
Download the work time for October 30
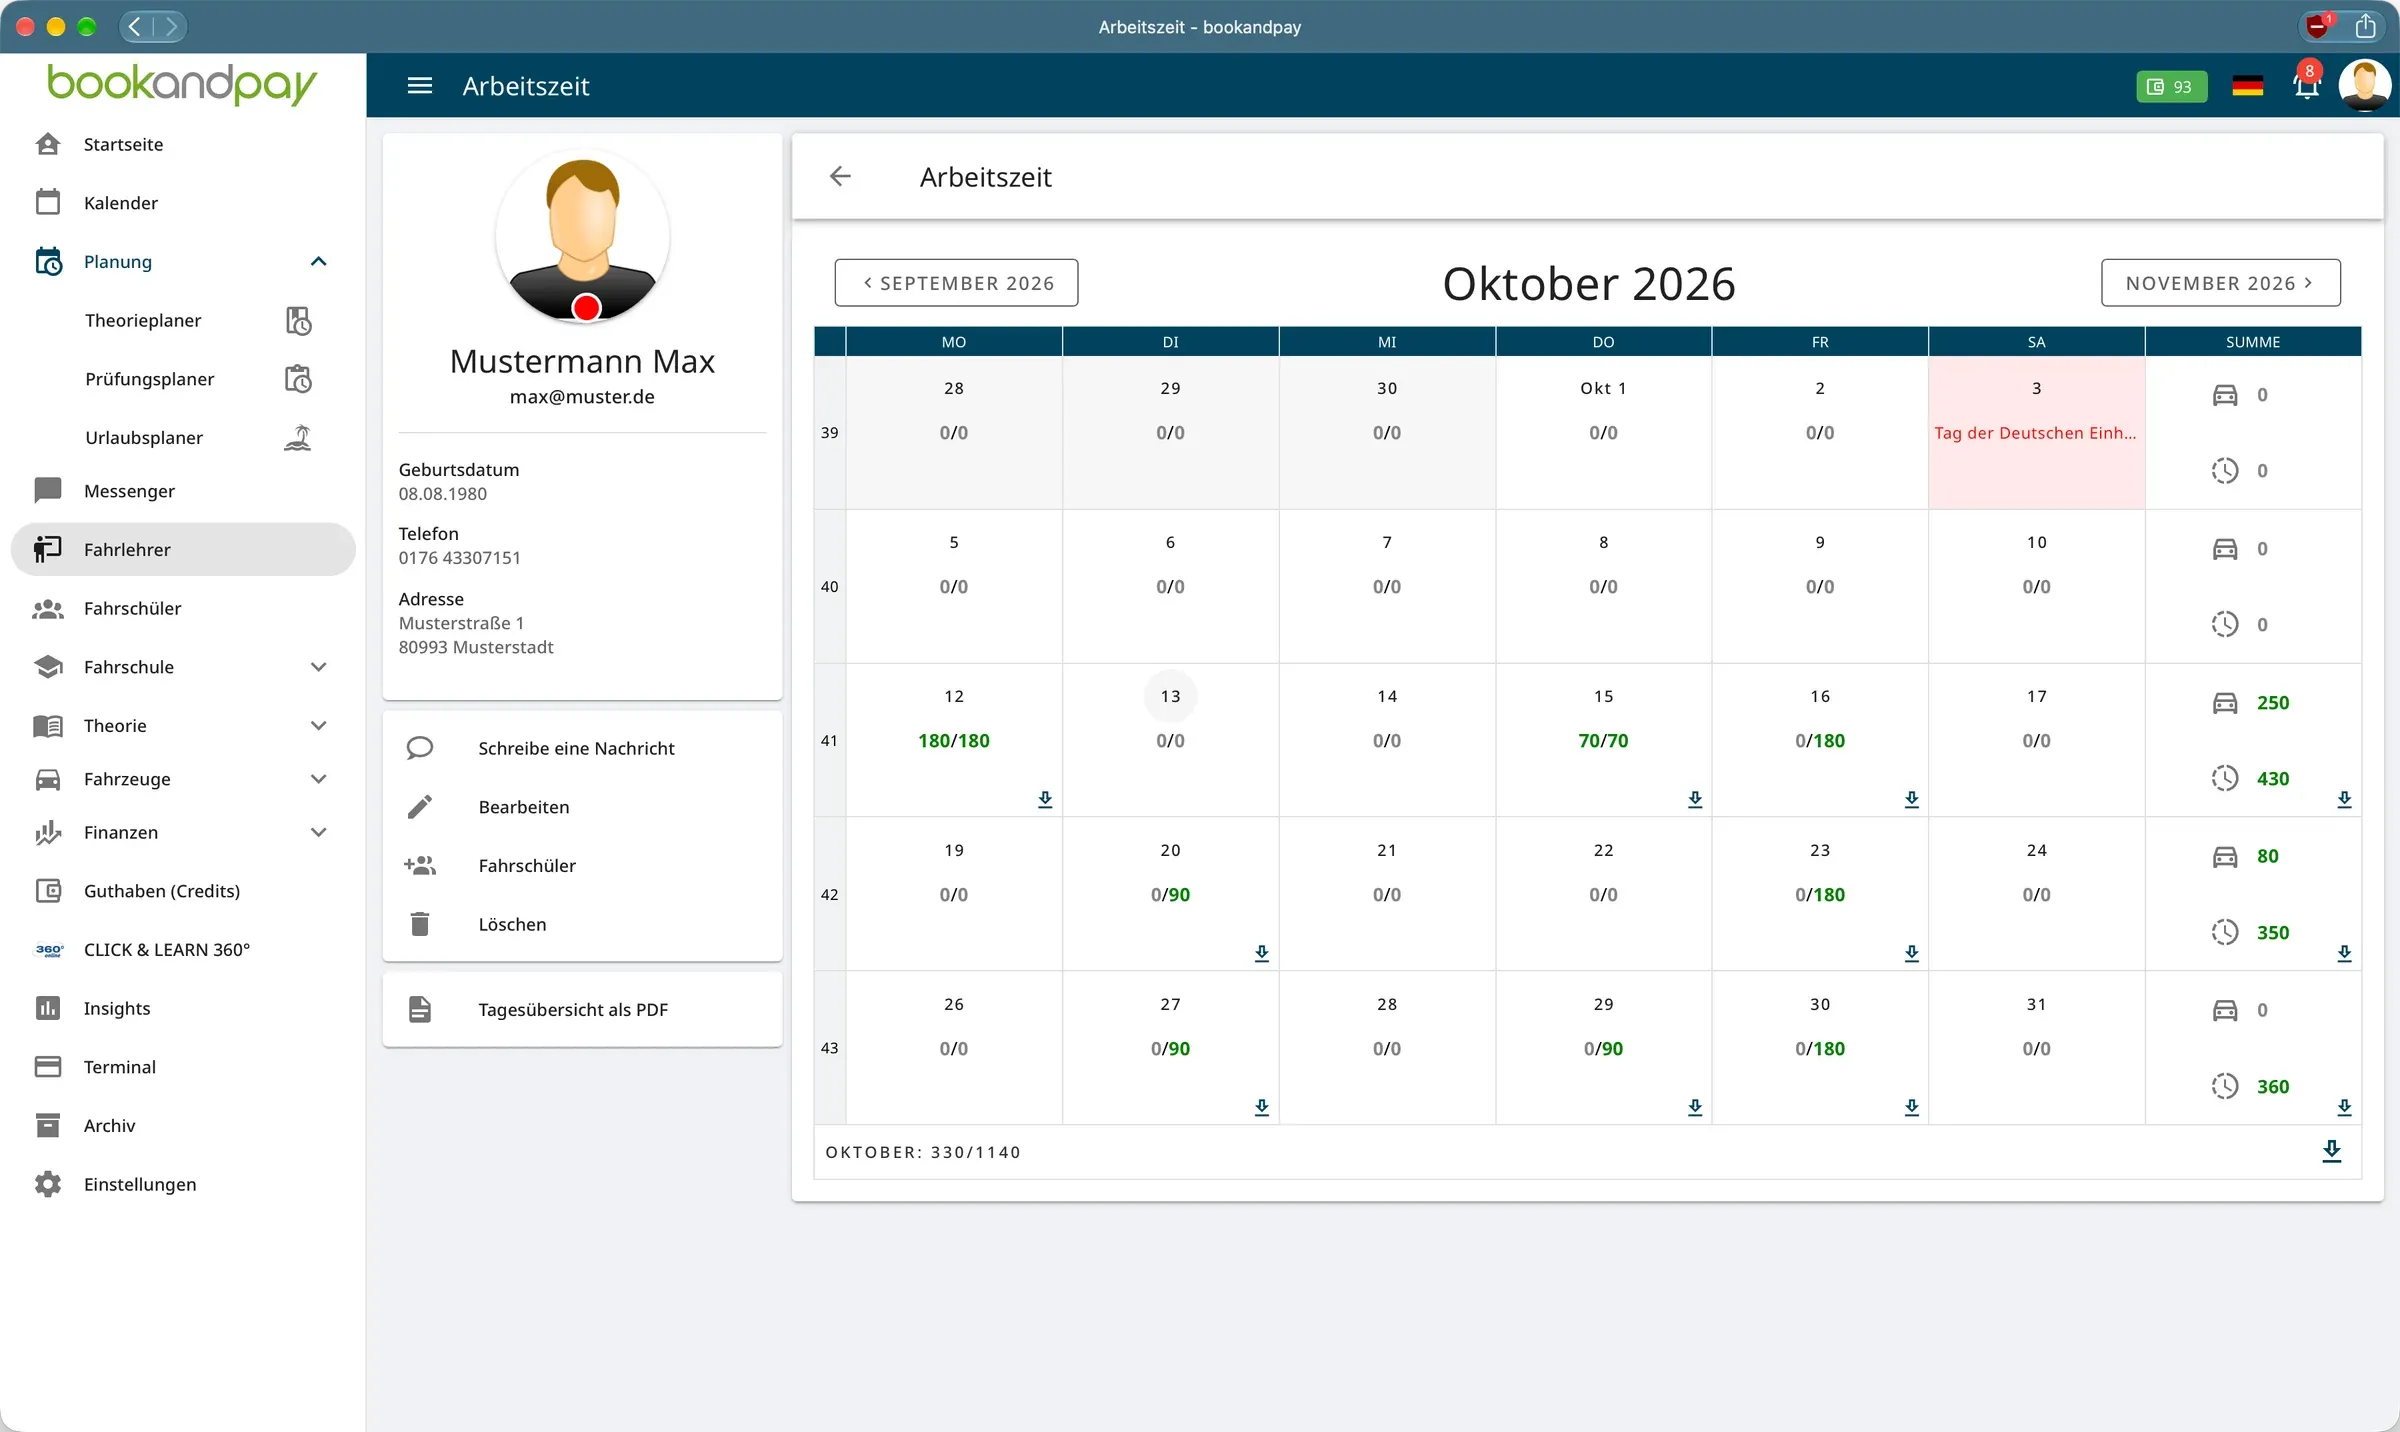pyautogui.click(x=1912, y=1107)
